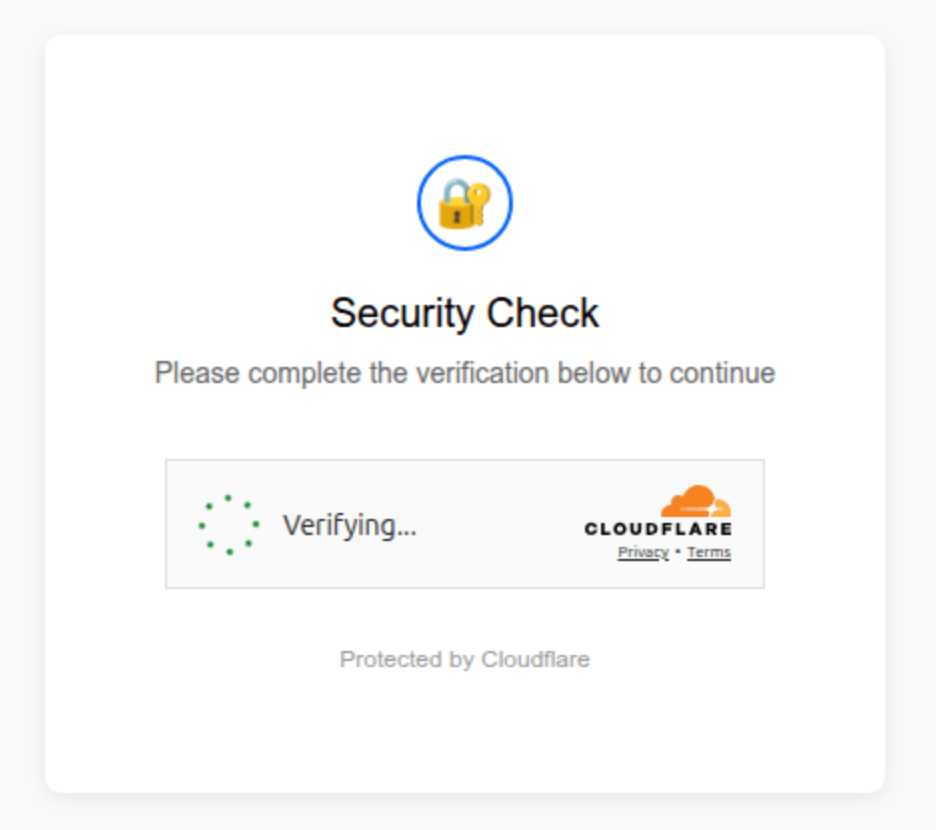Click the word "Protected" in the footer
The width and height of the screenshot is (936, 830).
(379, 659)
